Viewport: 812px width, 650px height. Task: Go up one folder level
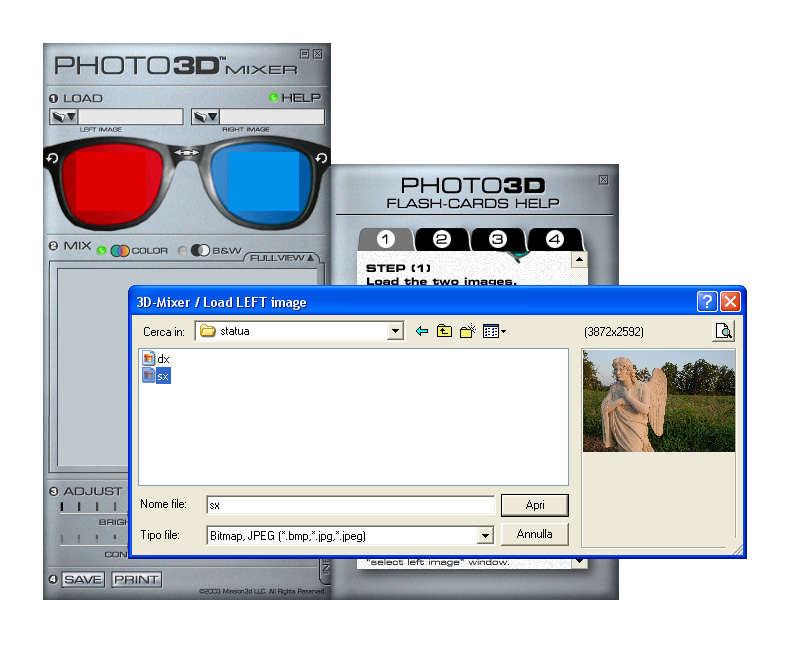coord(444,331)
